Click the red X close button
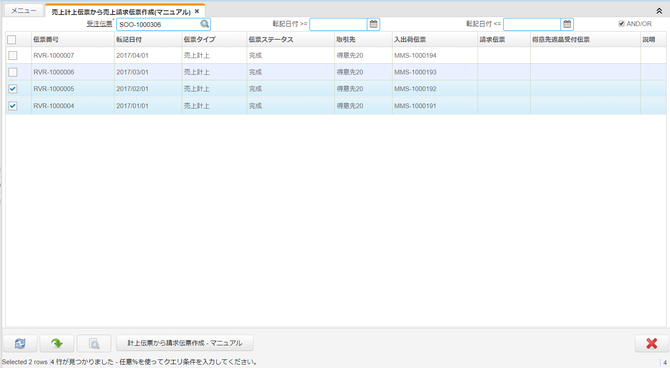Screen dimensions: 670x368 pyautogui.click(x=651, y=343)
